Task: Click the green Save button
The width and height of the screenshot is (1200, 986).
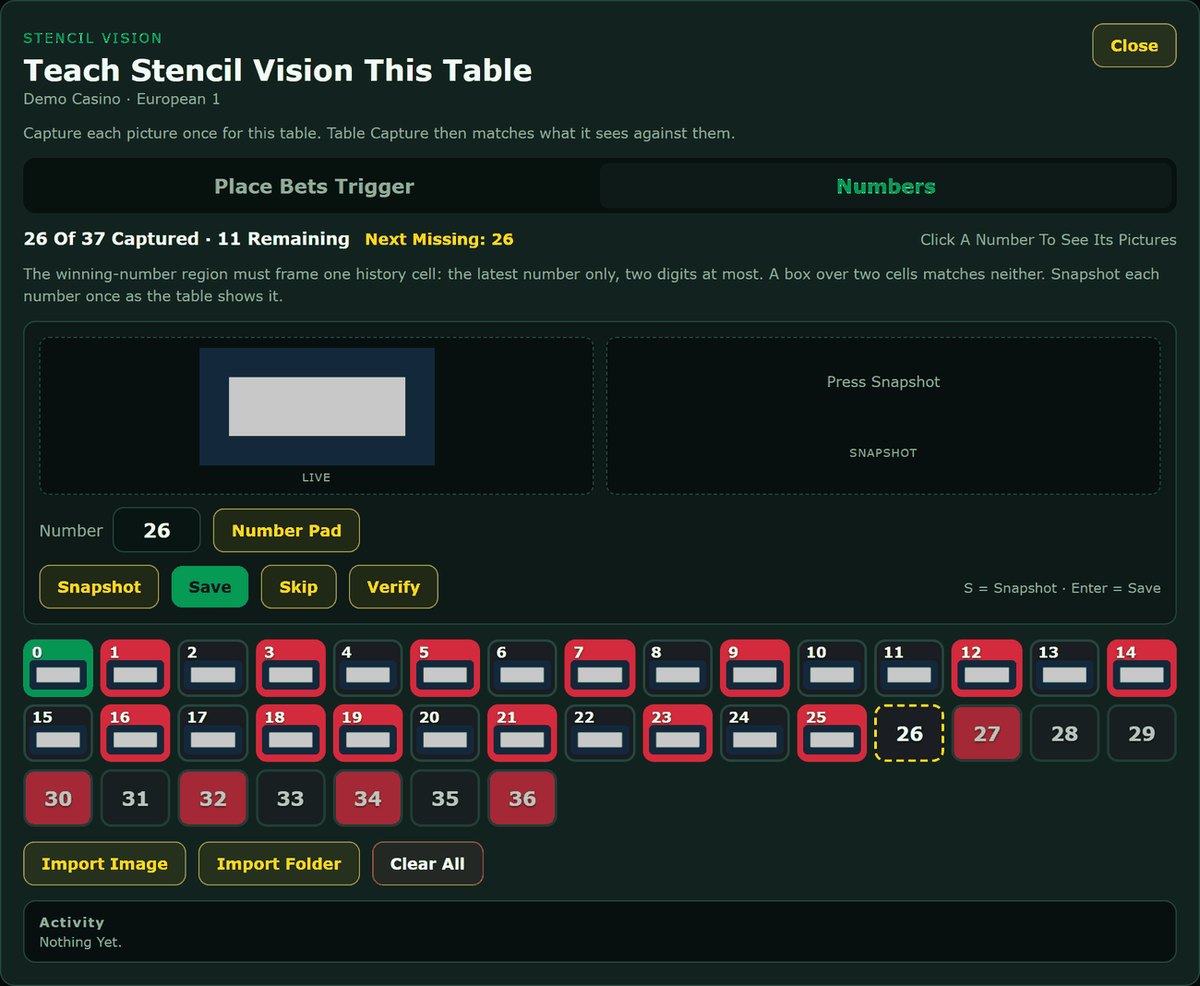Action: click(x=210, y=587)
